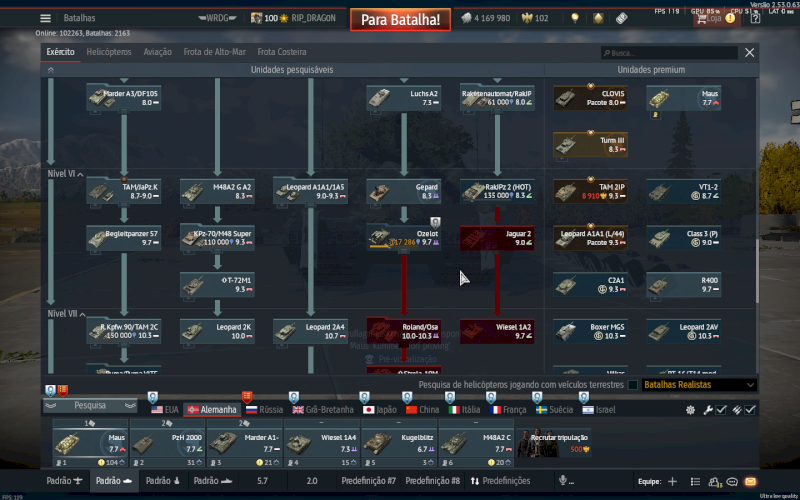The image size is (800, 500).
Task: Open the light bulb hints icon
Action: (575, 18)
